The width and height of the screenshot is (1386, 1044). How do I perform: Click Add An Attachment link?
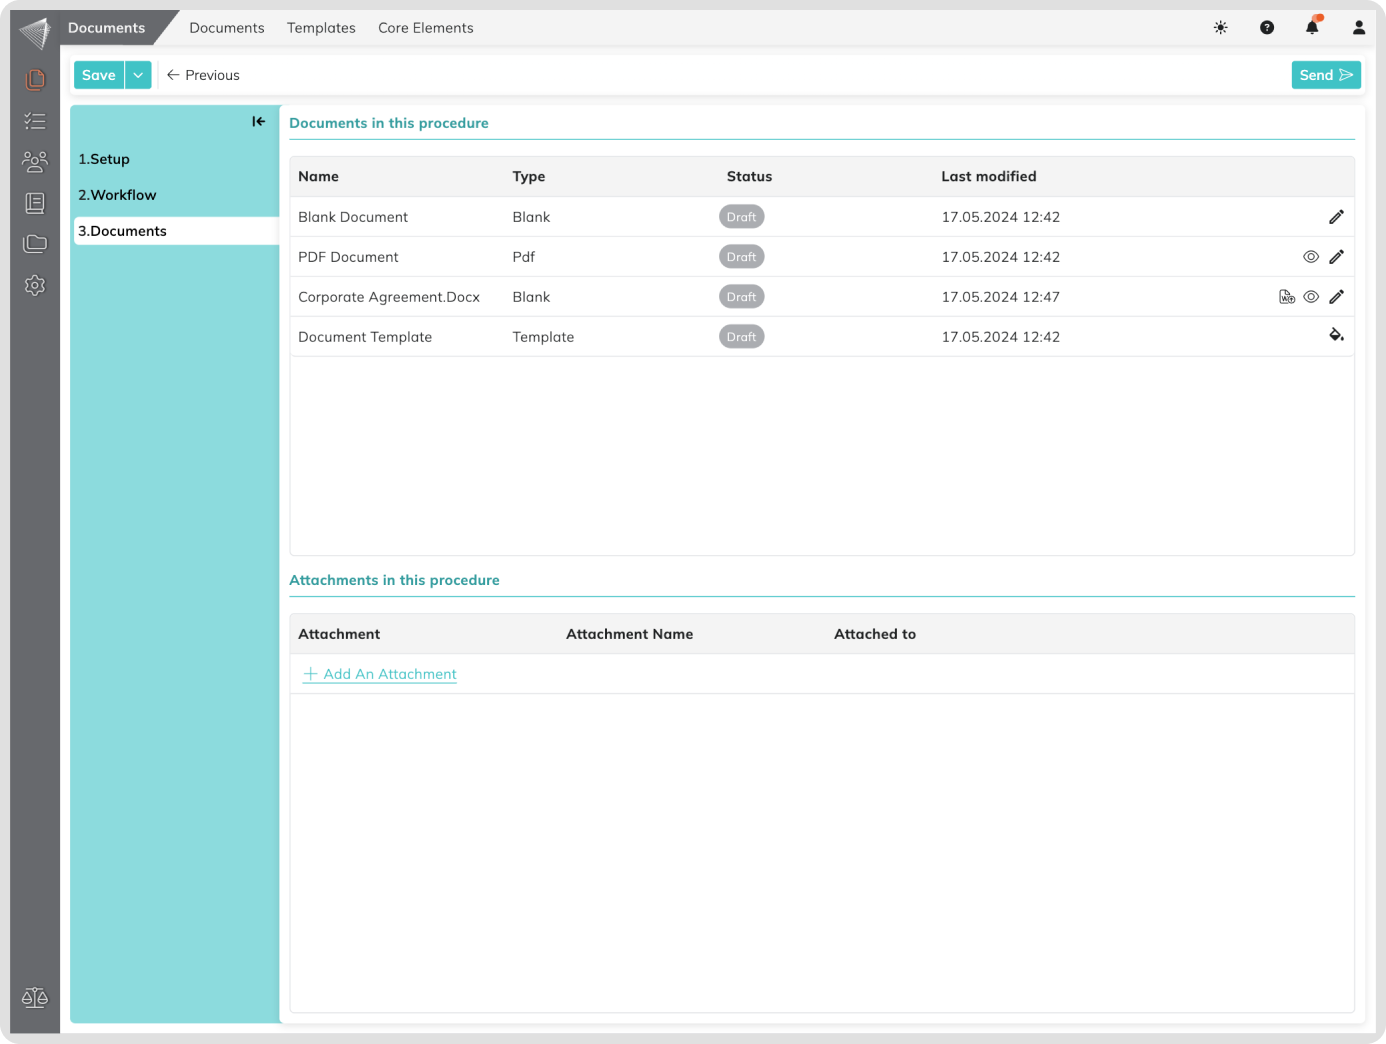pyautogui.click(x=380, y=674)
